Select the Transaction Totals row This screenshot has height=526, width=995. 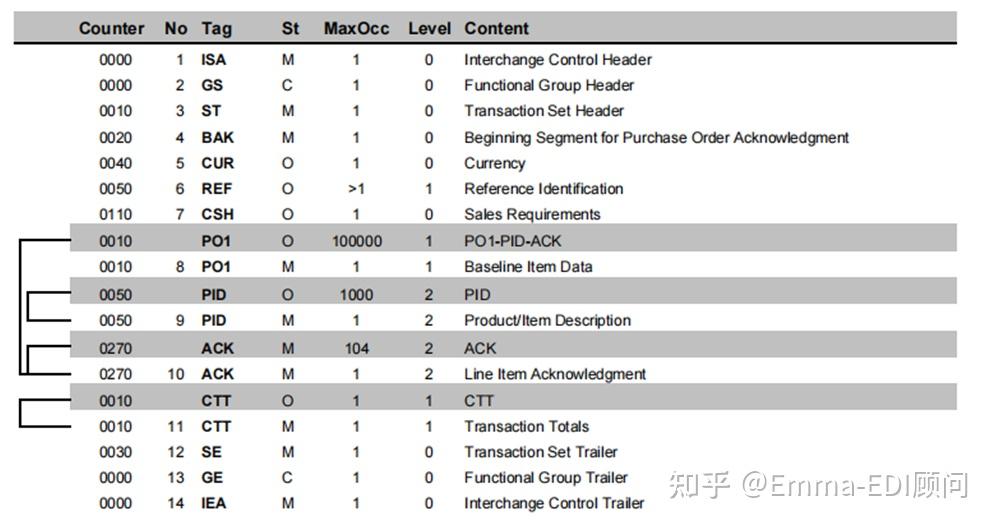(526, 427)
